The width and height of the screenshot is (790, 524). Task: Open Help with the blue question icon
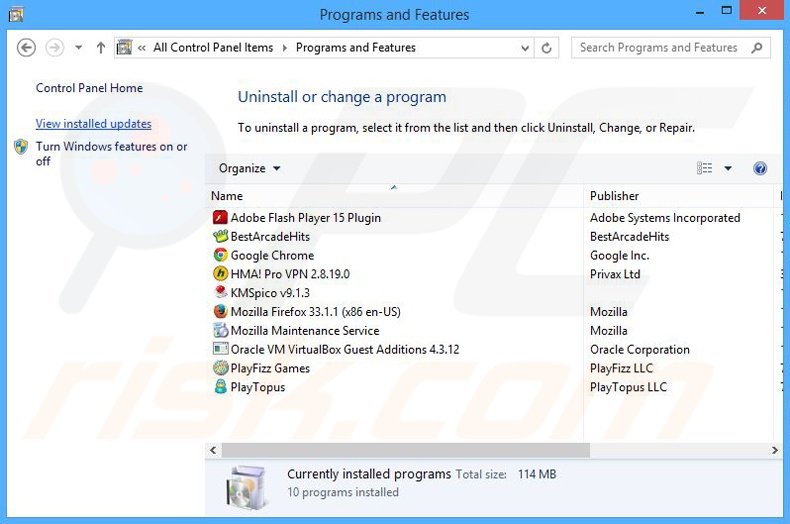pos(760,168)
